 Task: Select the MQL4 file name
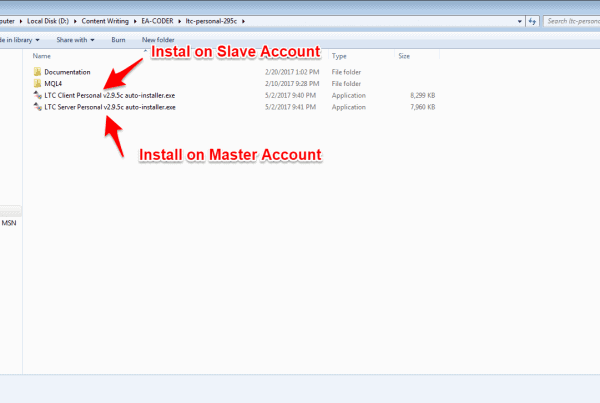pos(53,83)
